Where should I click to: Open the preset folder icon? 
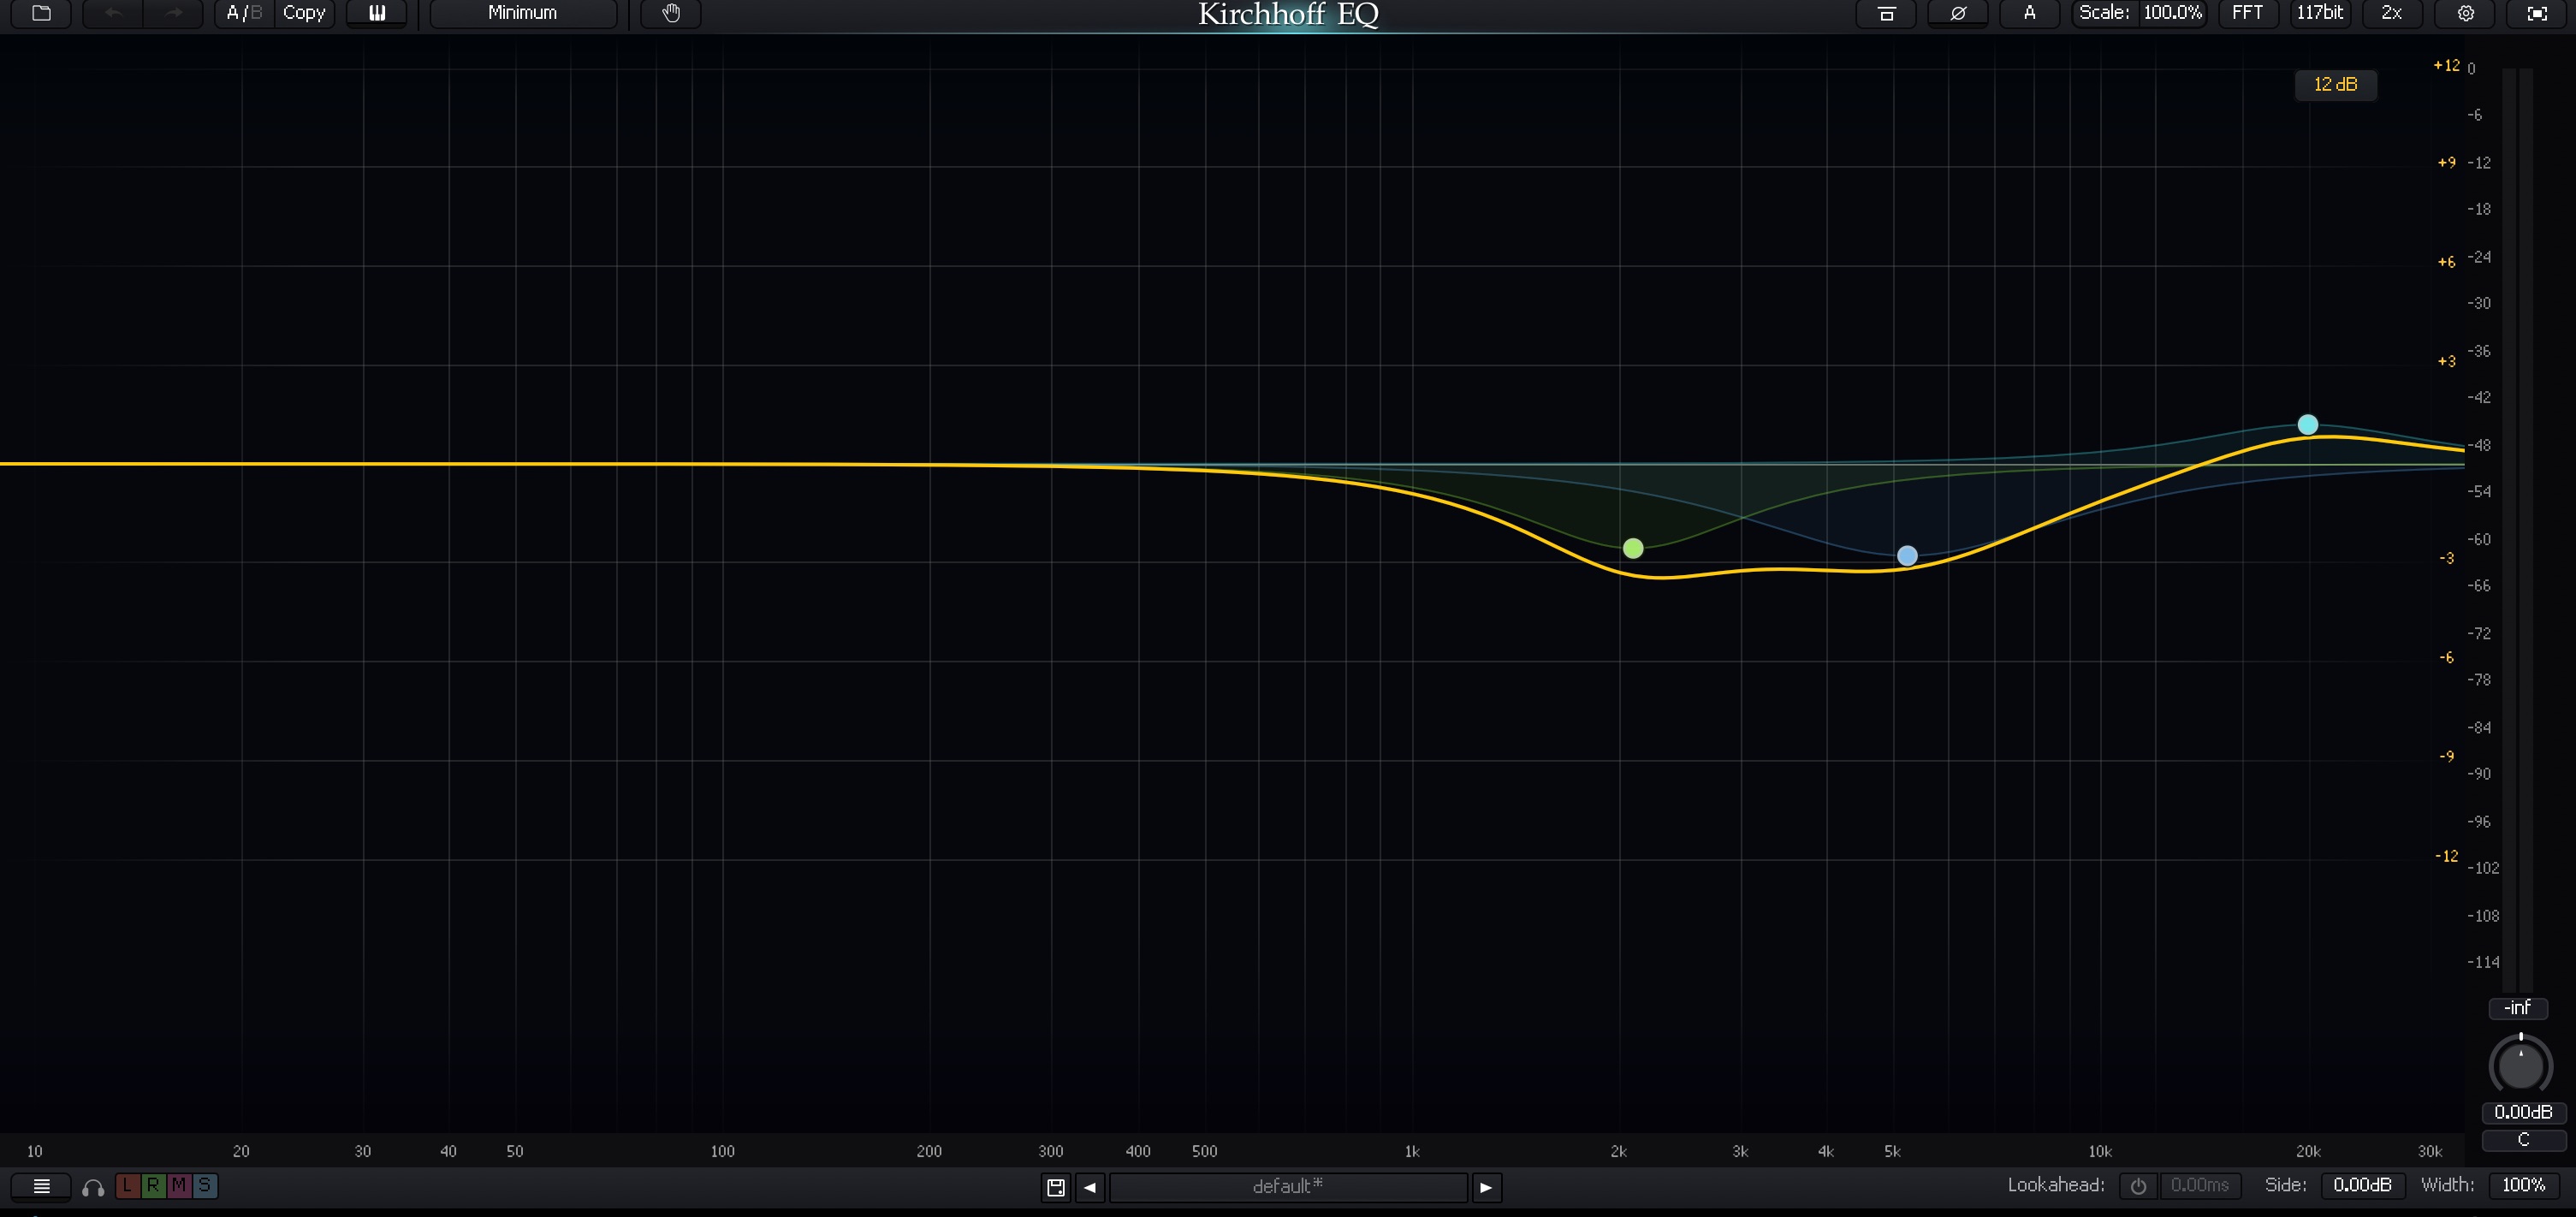41,13
